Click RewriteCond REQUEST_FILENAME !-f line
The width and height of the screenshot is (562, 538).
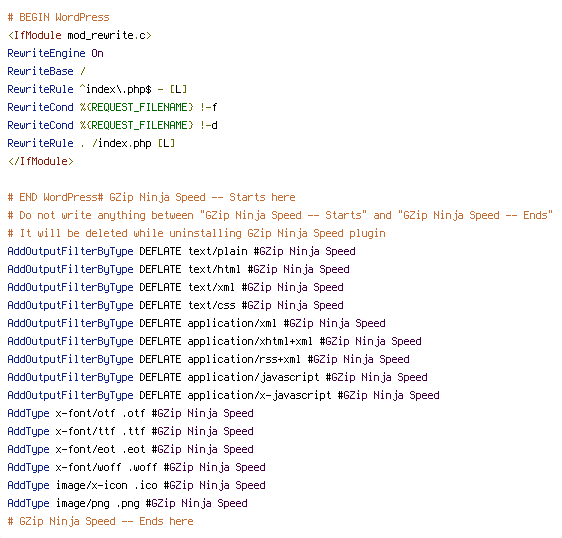coord(113,107)
